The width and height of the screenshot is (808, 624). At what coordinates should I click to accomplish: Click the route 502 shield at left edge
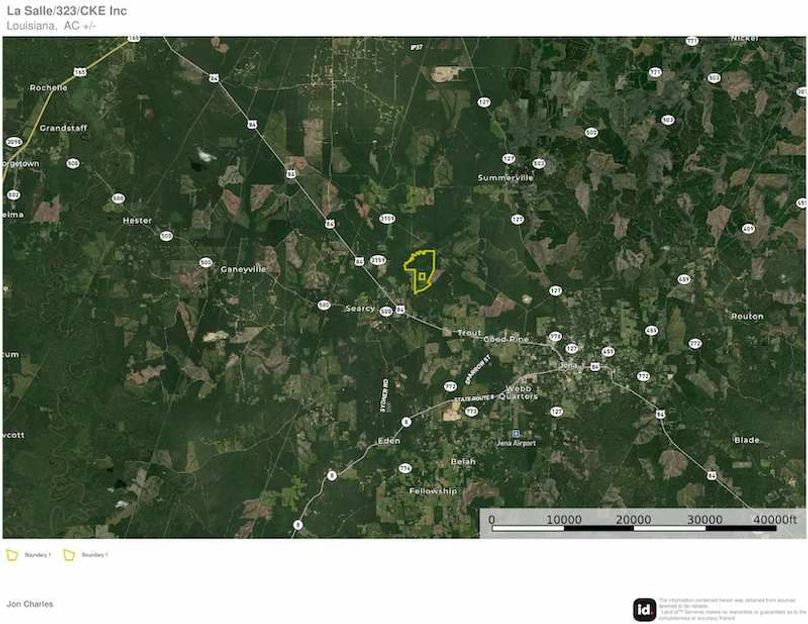(13, 195)
